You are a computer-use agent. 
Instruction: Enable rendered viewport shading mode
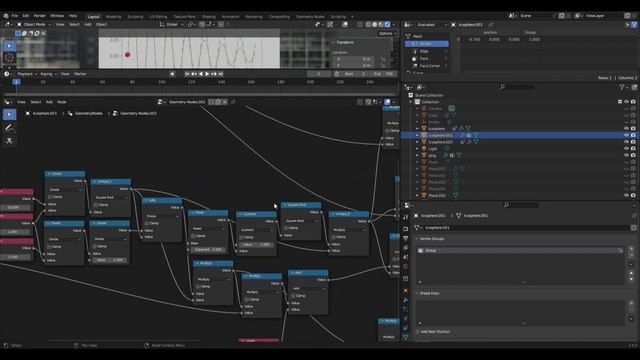click(x=387, y=24)
